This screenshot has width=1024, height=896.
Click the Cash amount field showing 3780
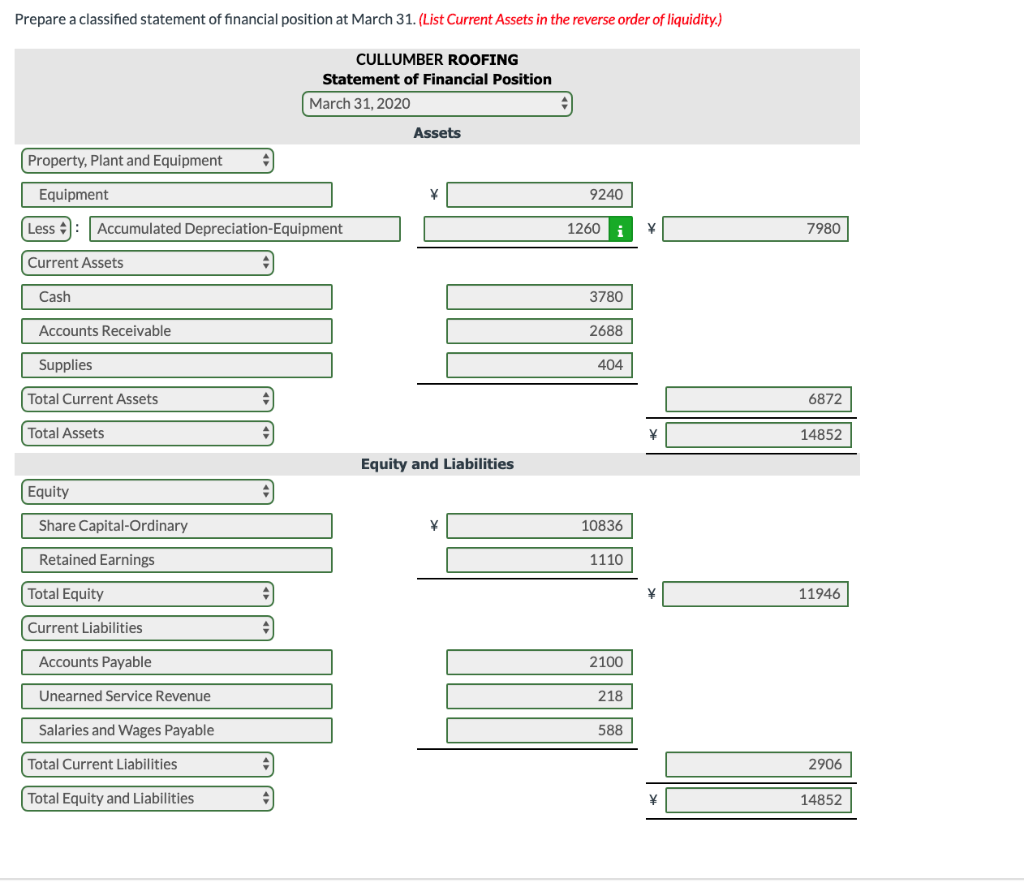tap(539, 296)
